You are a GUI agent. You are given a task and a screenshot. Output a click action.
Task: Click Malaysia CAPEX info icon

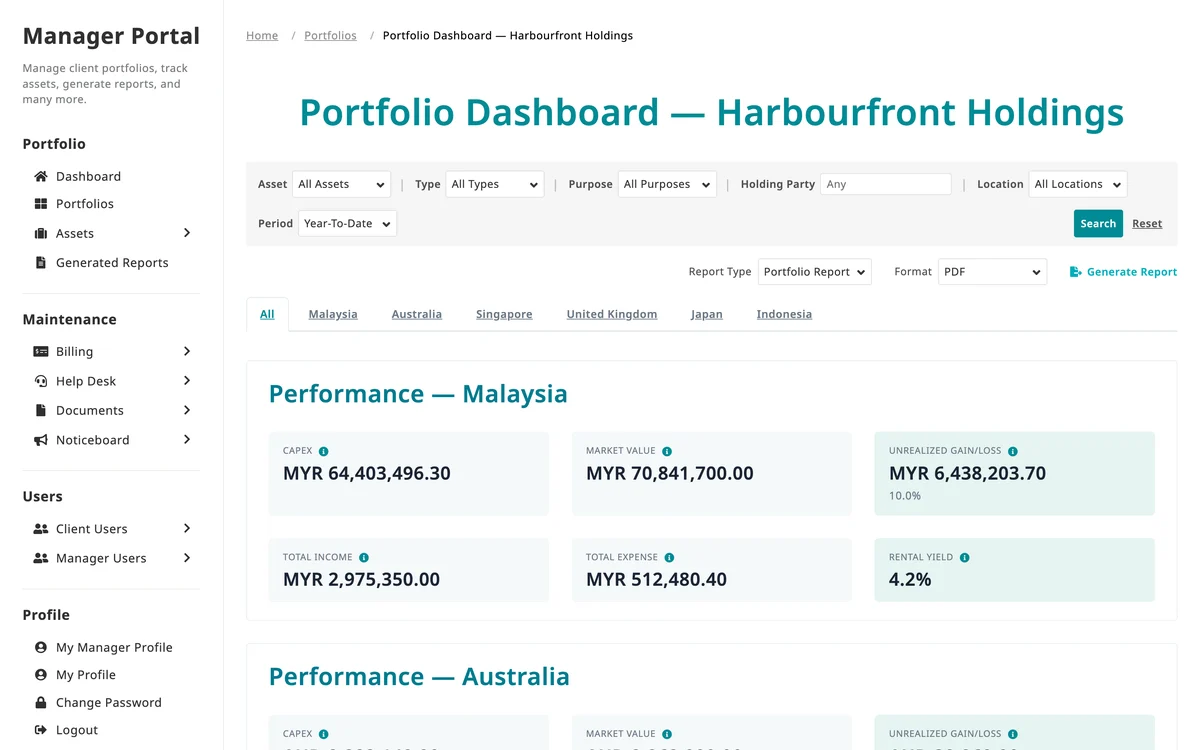(x=323, y=452)
